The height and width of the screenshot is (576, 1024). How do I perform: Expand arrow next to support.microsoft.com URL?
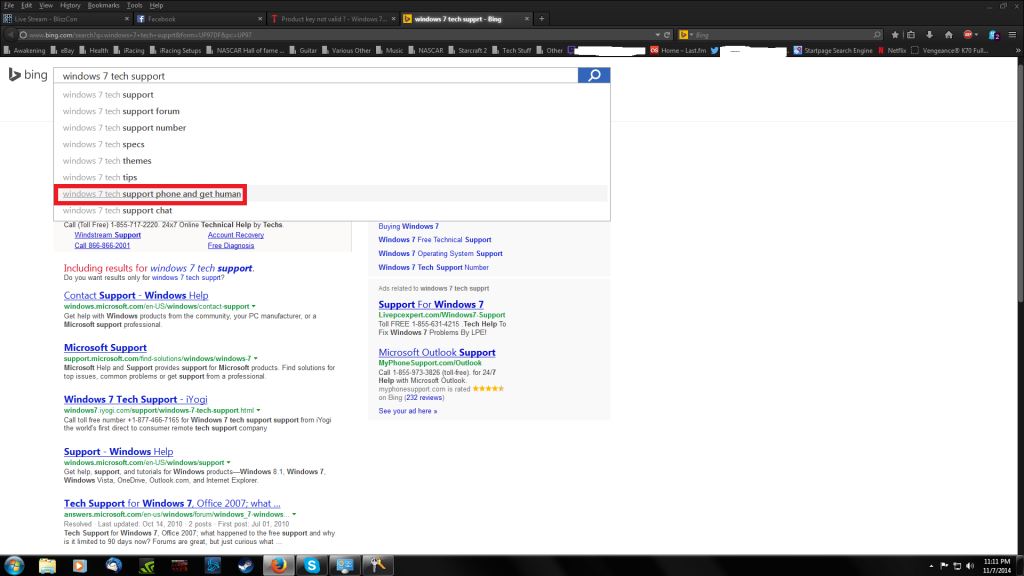(x=255, y=359)
